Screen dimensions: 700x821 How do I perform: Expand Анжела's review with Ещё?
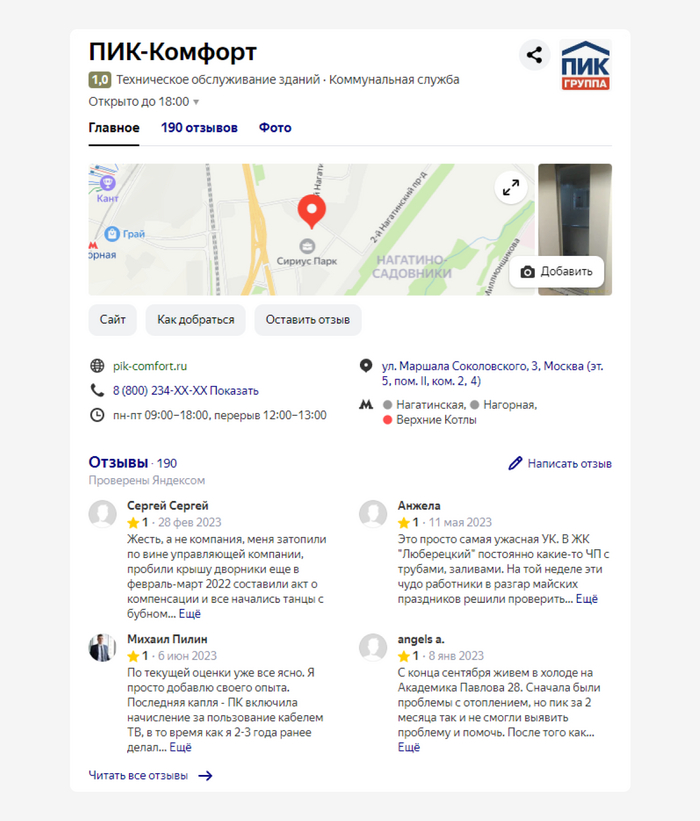pos(586,598)
